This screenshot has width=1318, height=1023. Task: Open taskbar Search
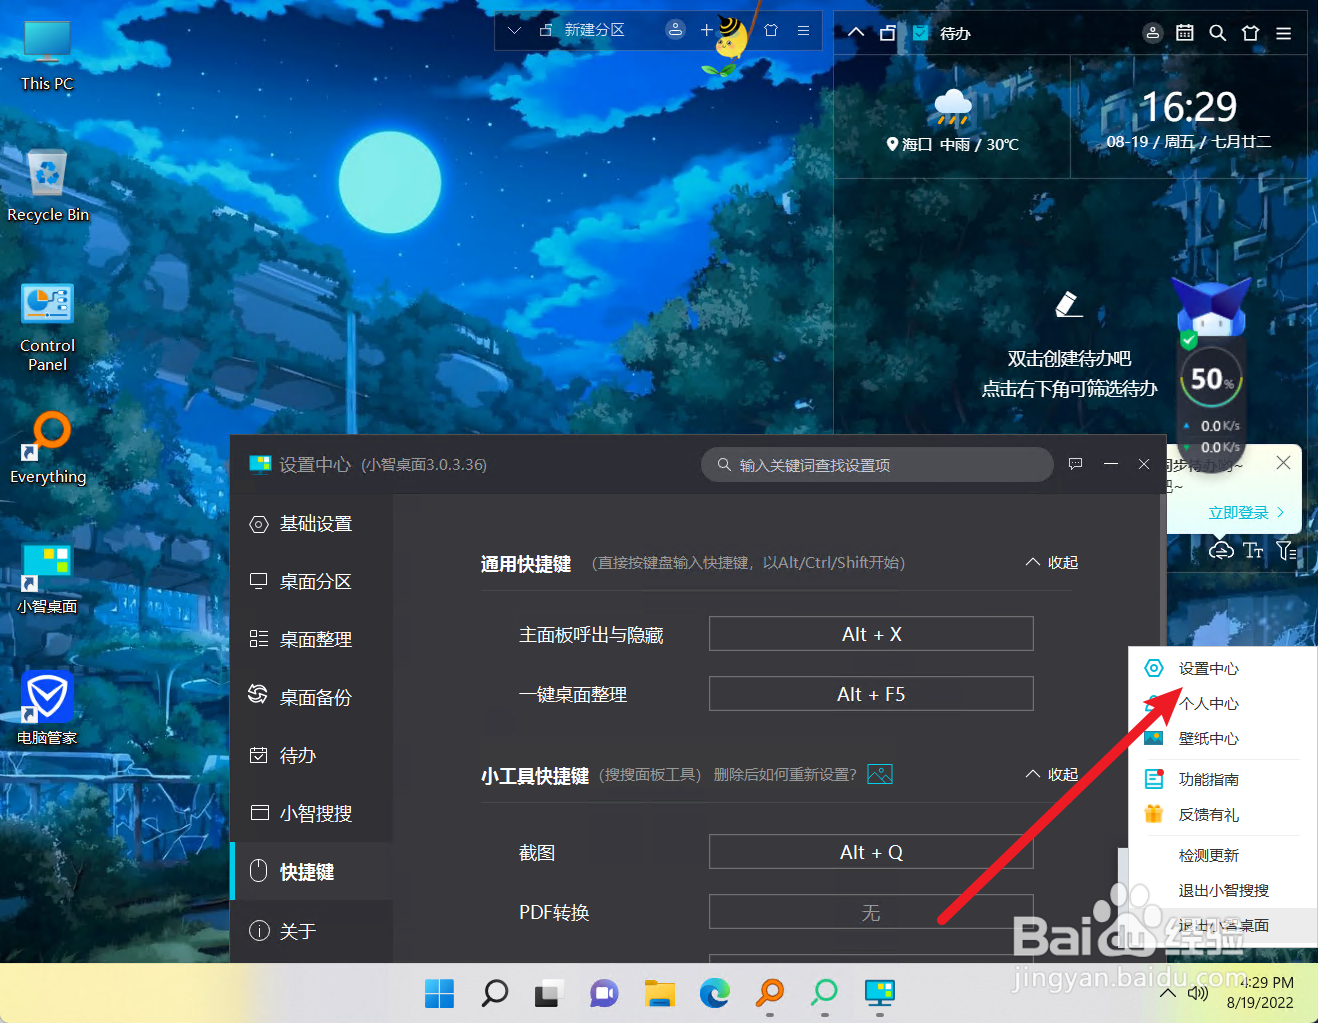click(494, 993)
